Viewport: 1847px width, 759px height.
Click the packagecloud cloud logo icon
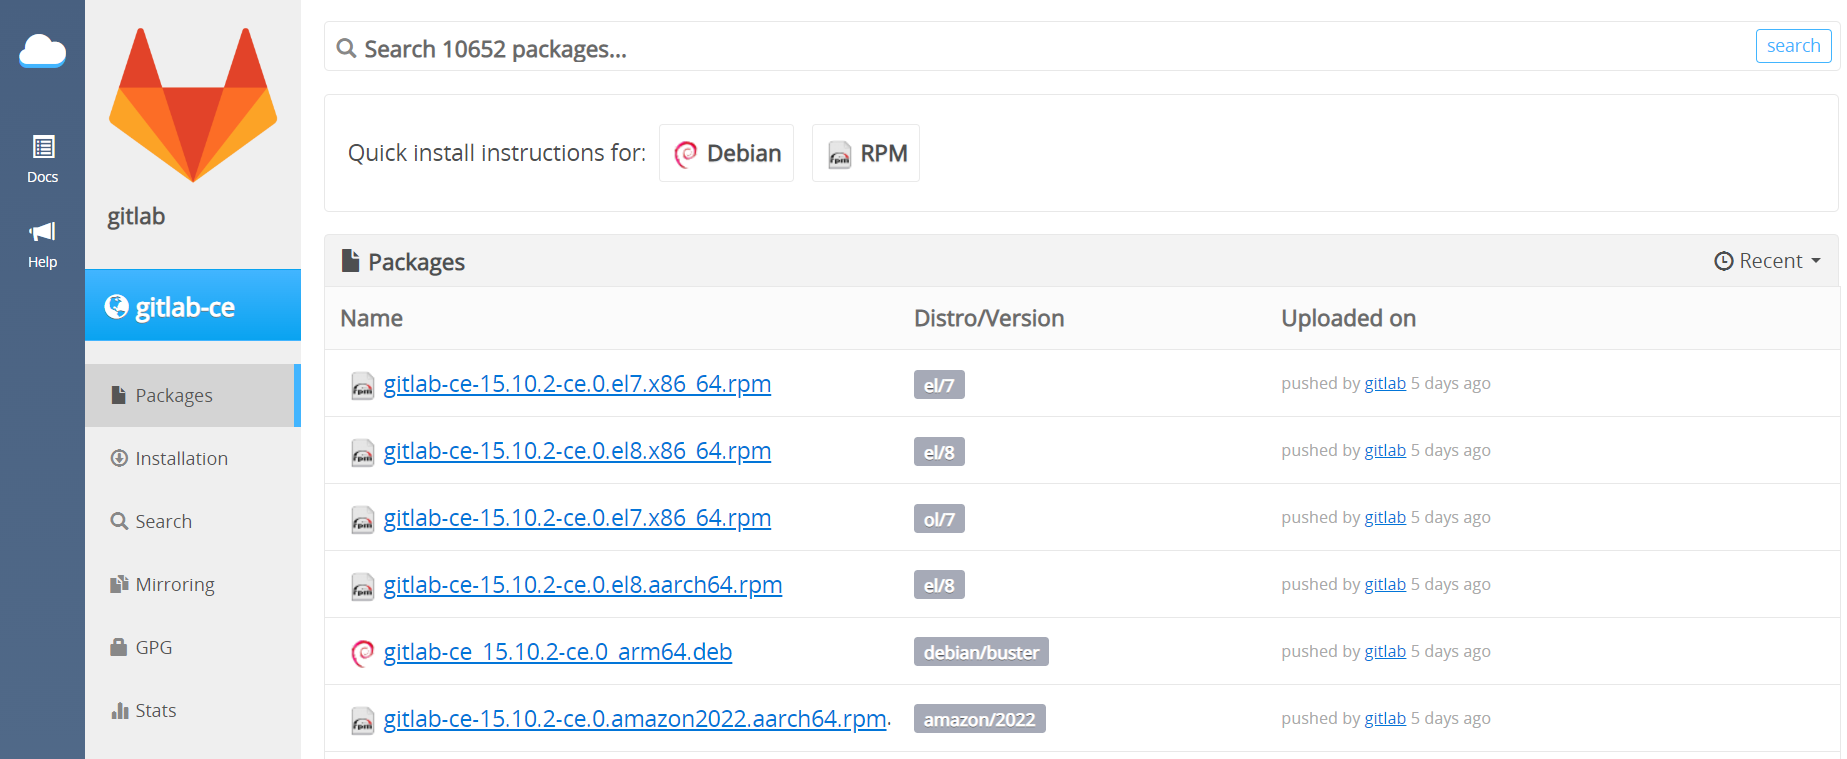pyautogui.click(x=42, y=50)
